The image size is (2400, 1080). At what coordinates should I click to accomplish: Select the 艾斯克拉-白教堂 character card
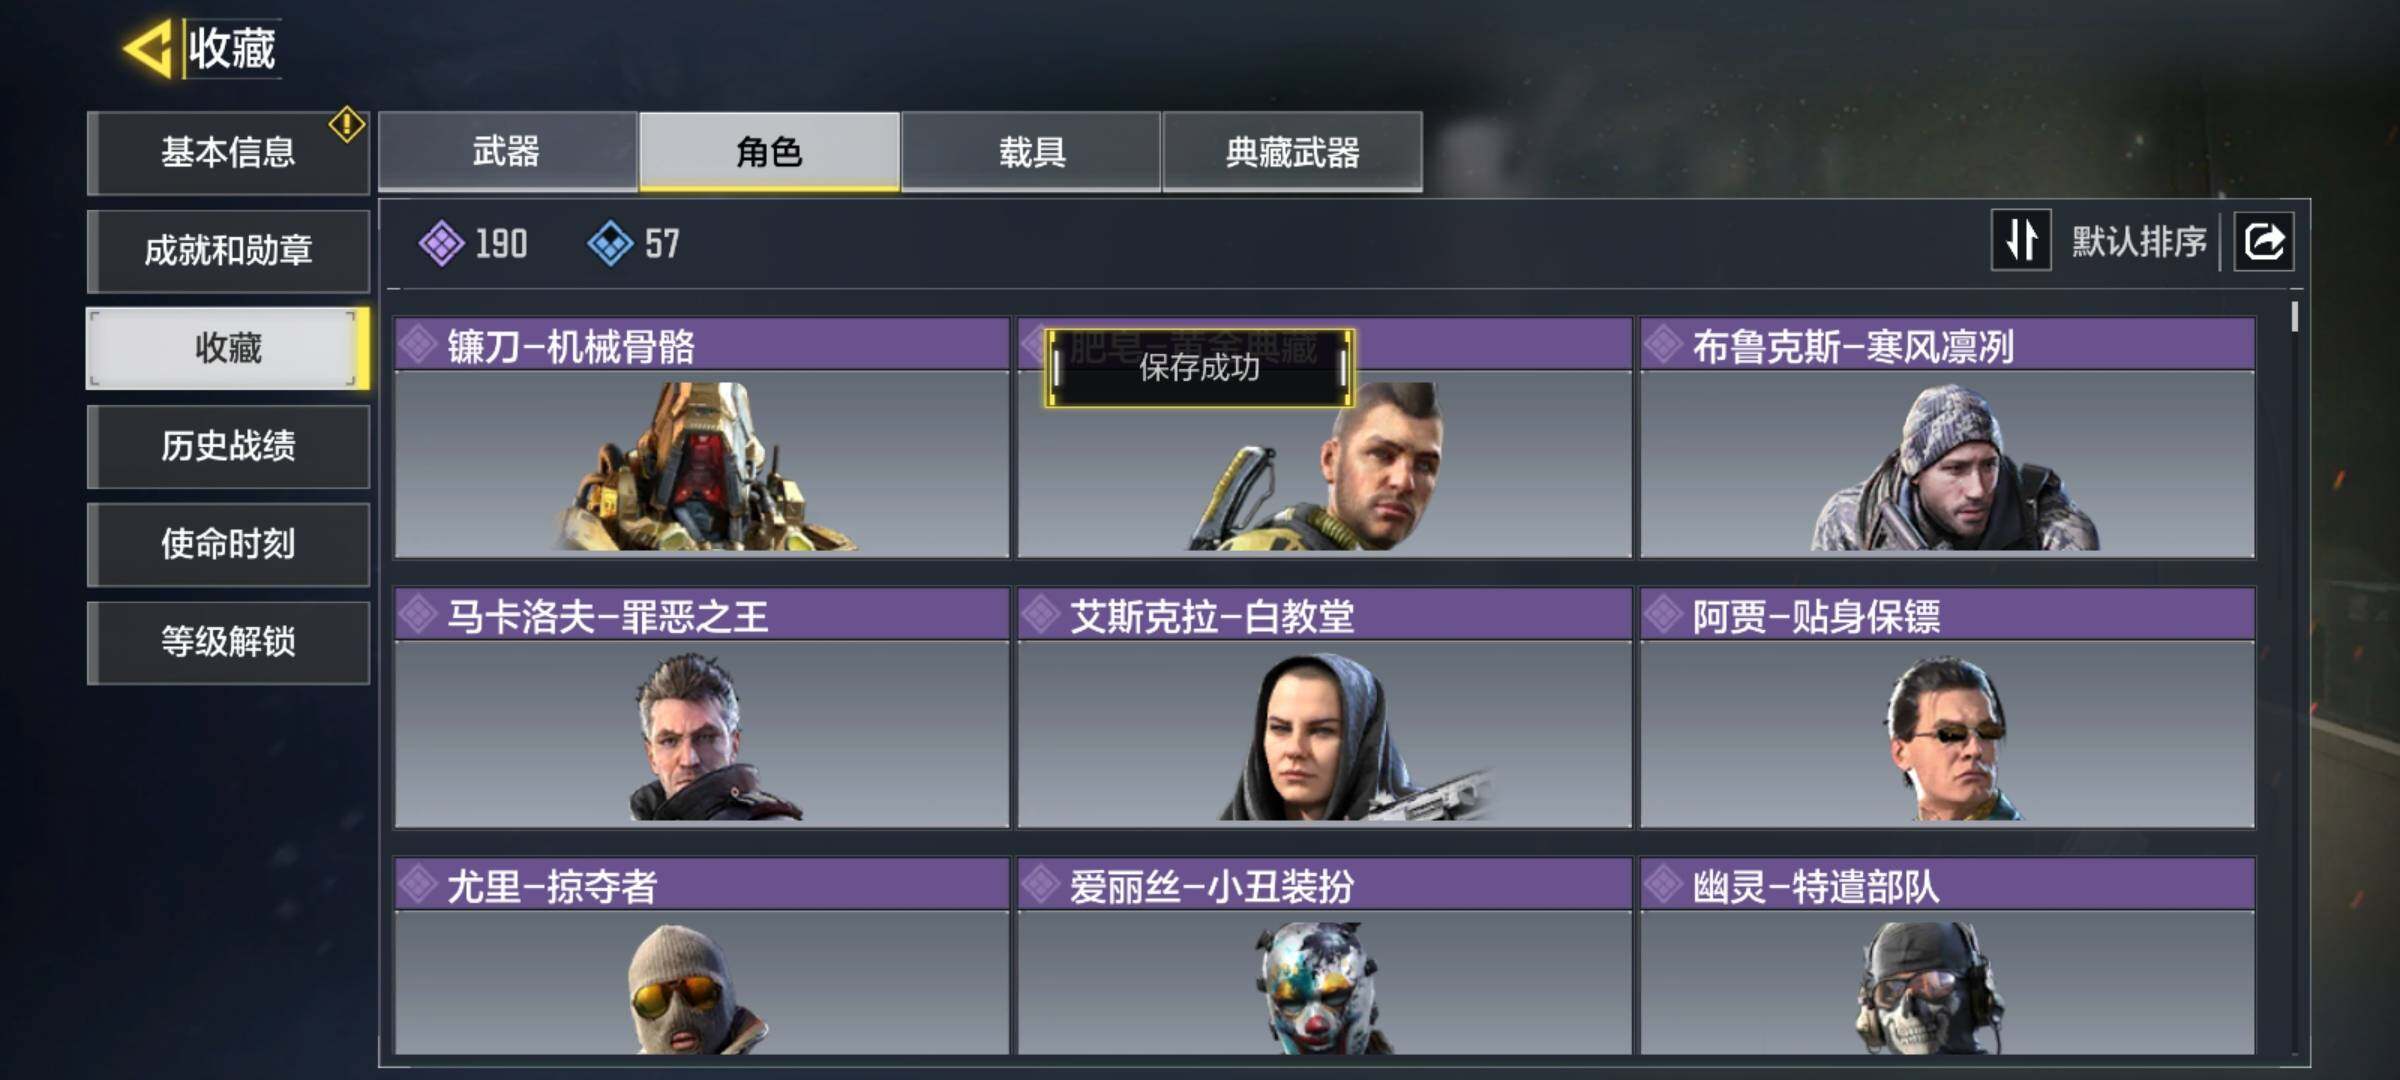(x=1324, y=708)
